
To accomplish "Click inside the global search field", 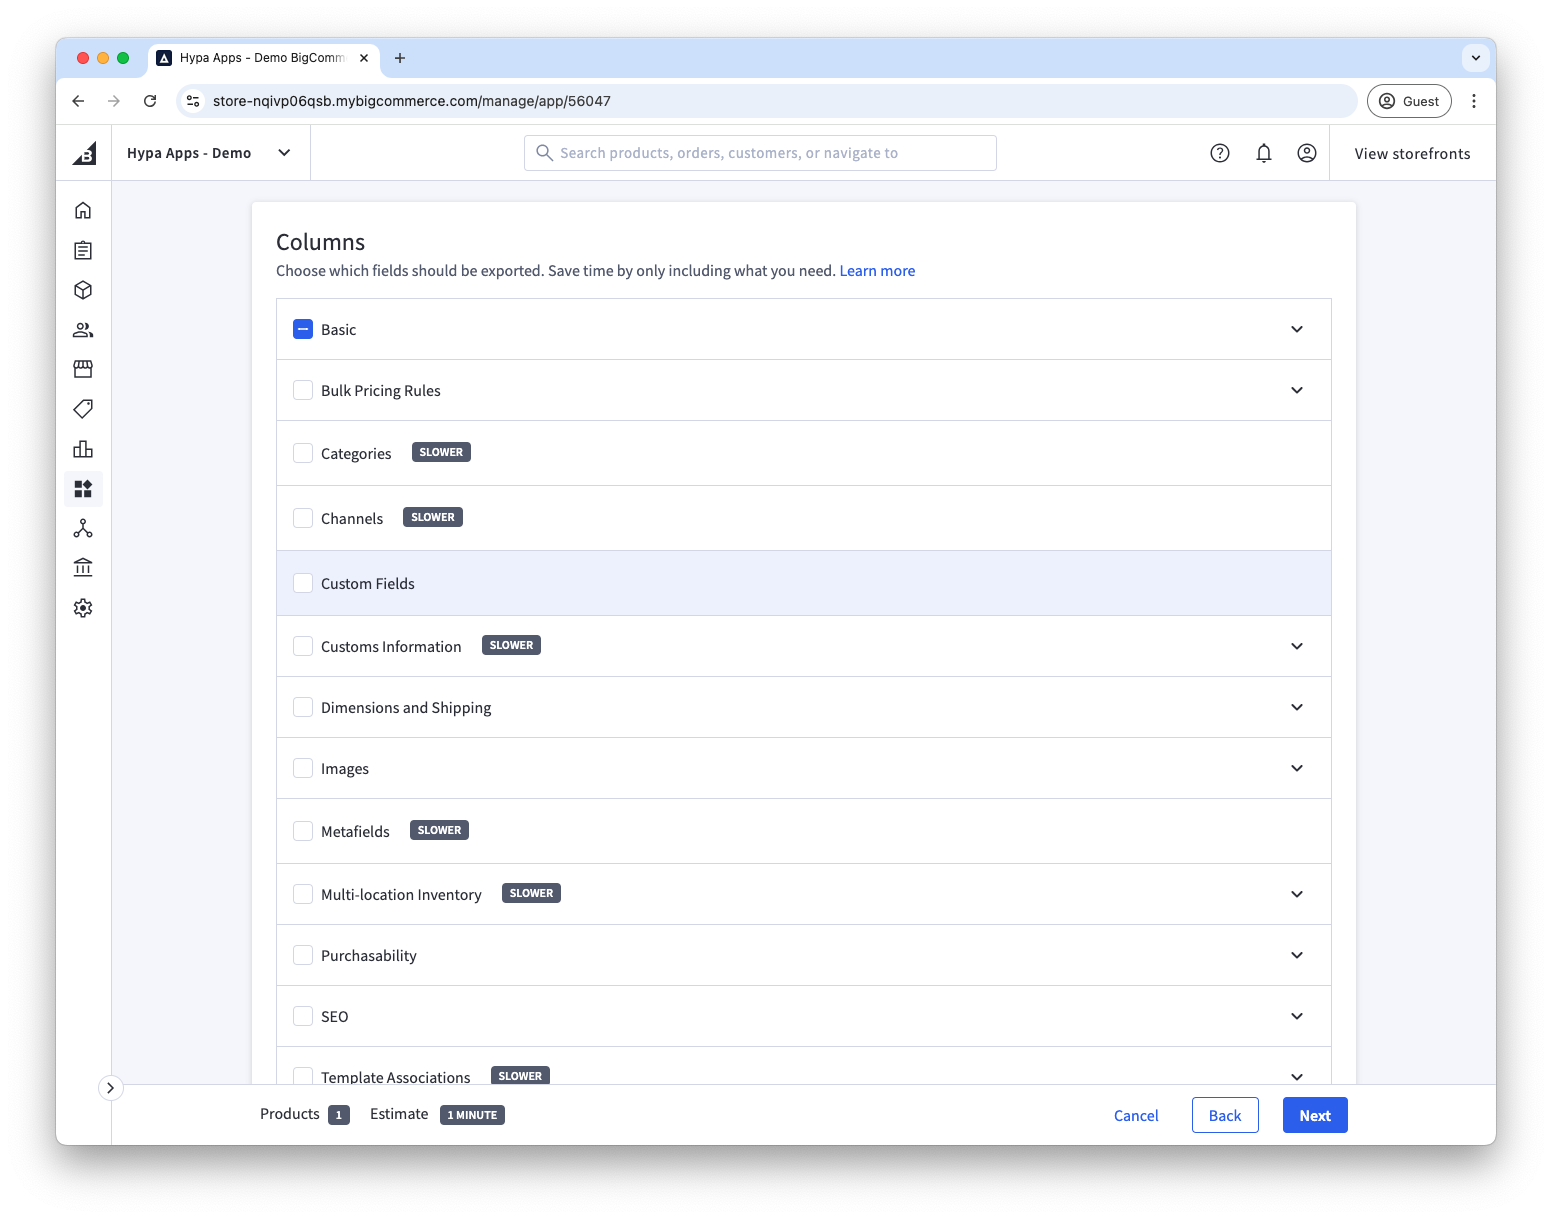I will click(x=760, y=152).
